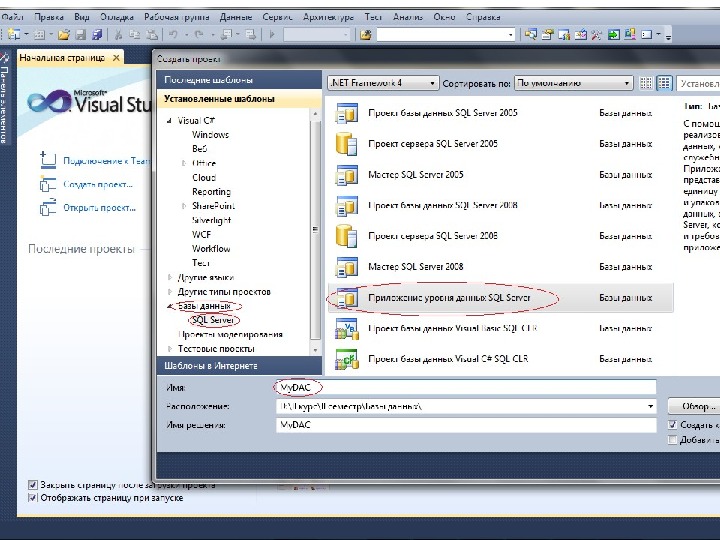The image size is (720, 540).
Task: Select the SQL Server 2008 wizard template
Action: [x=501, y=267]
